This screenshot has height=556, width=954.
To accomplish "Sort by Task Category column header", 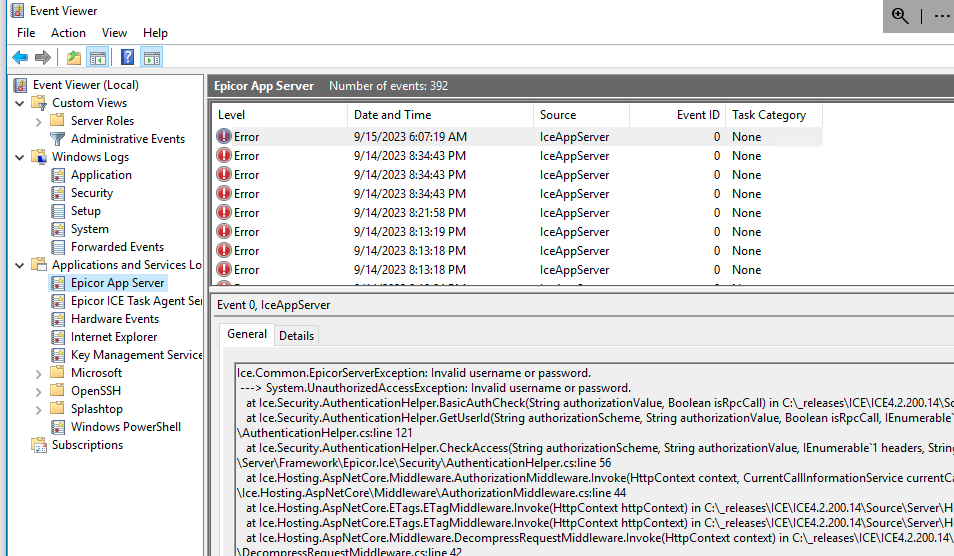I will click(774, 114).
